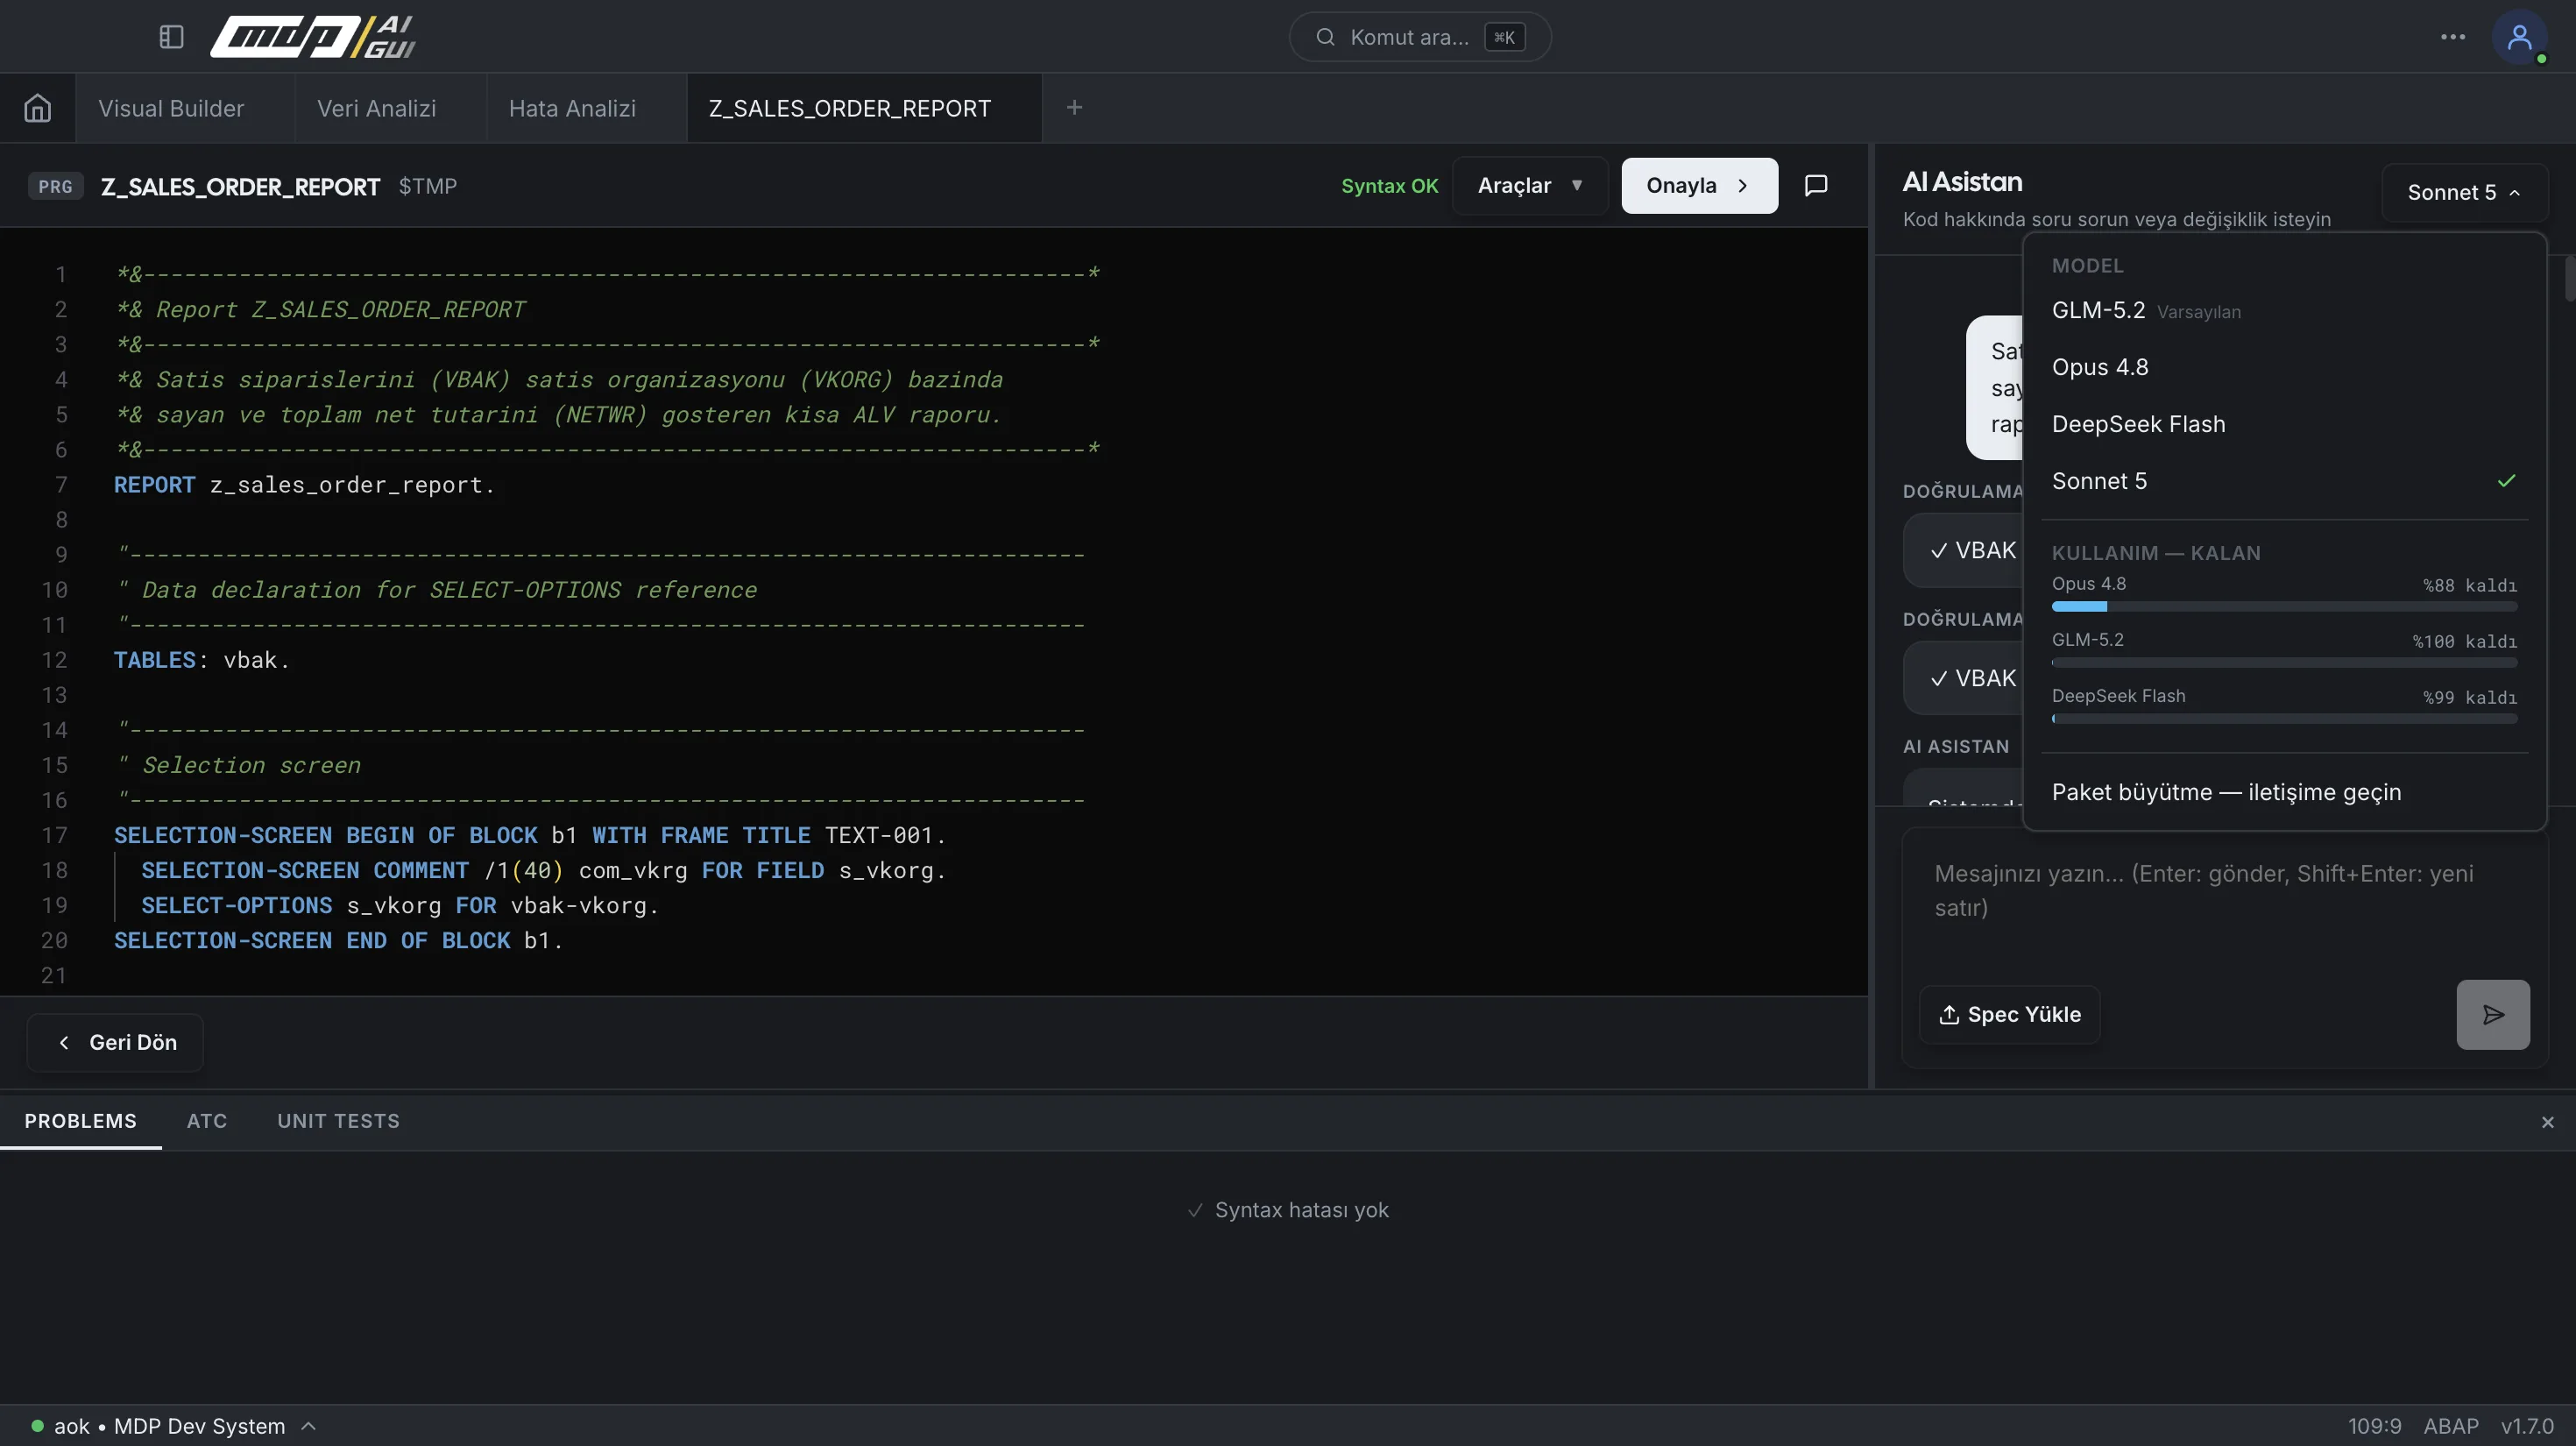Viewport: 2576px width, 1446px height.
Task: Click the Opus 4.8 usage progress bar
Action: (2284, 607)
